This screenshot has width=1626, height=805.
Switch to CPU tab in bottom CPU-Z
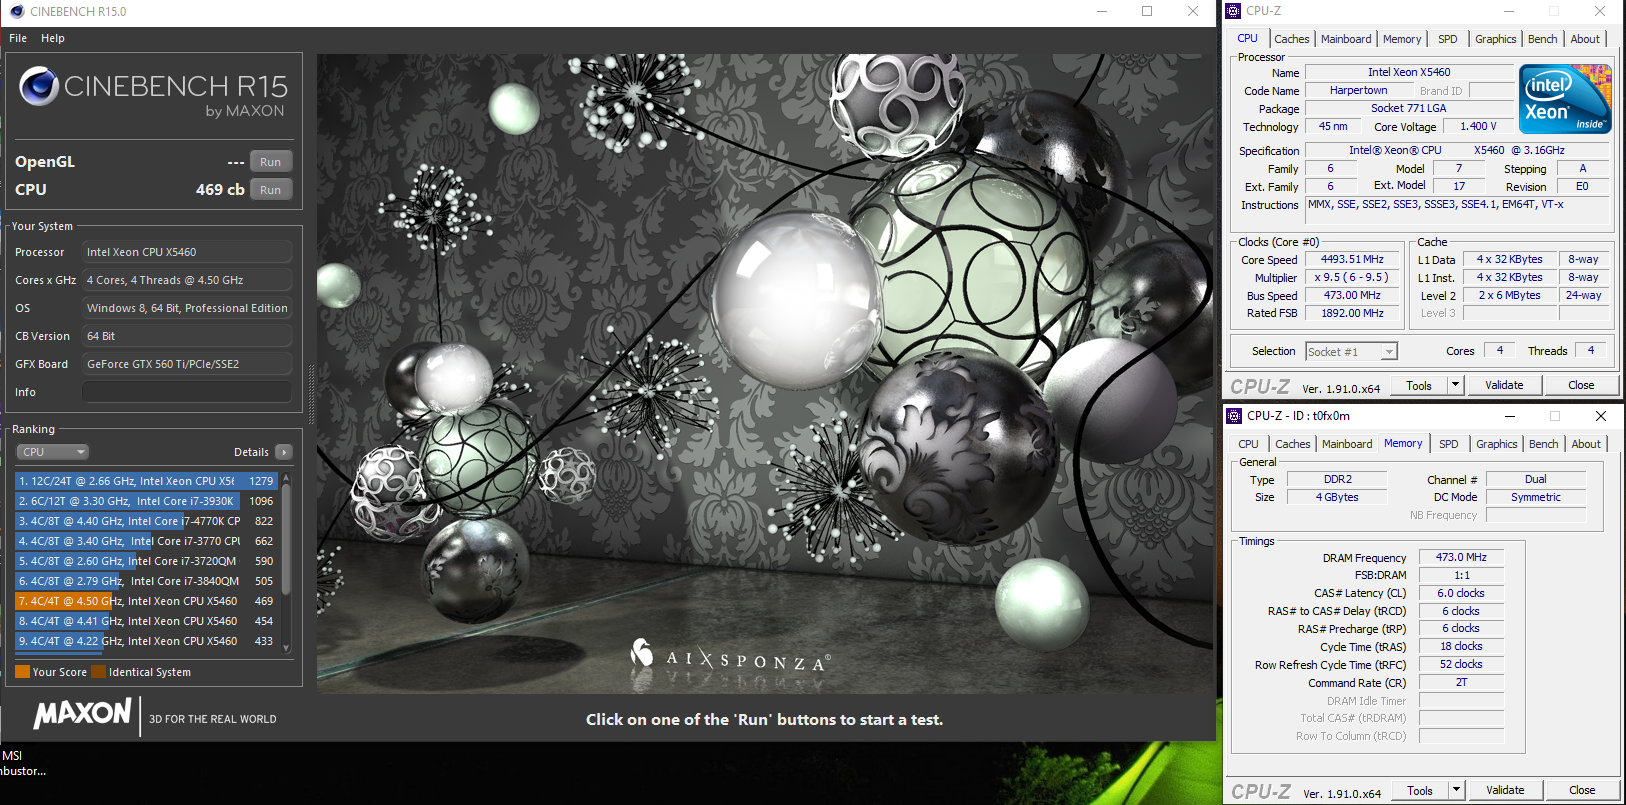coord(1248,444)
